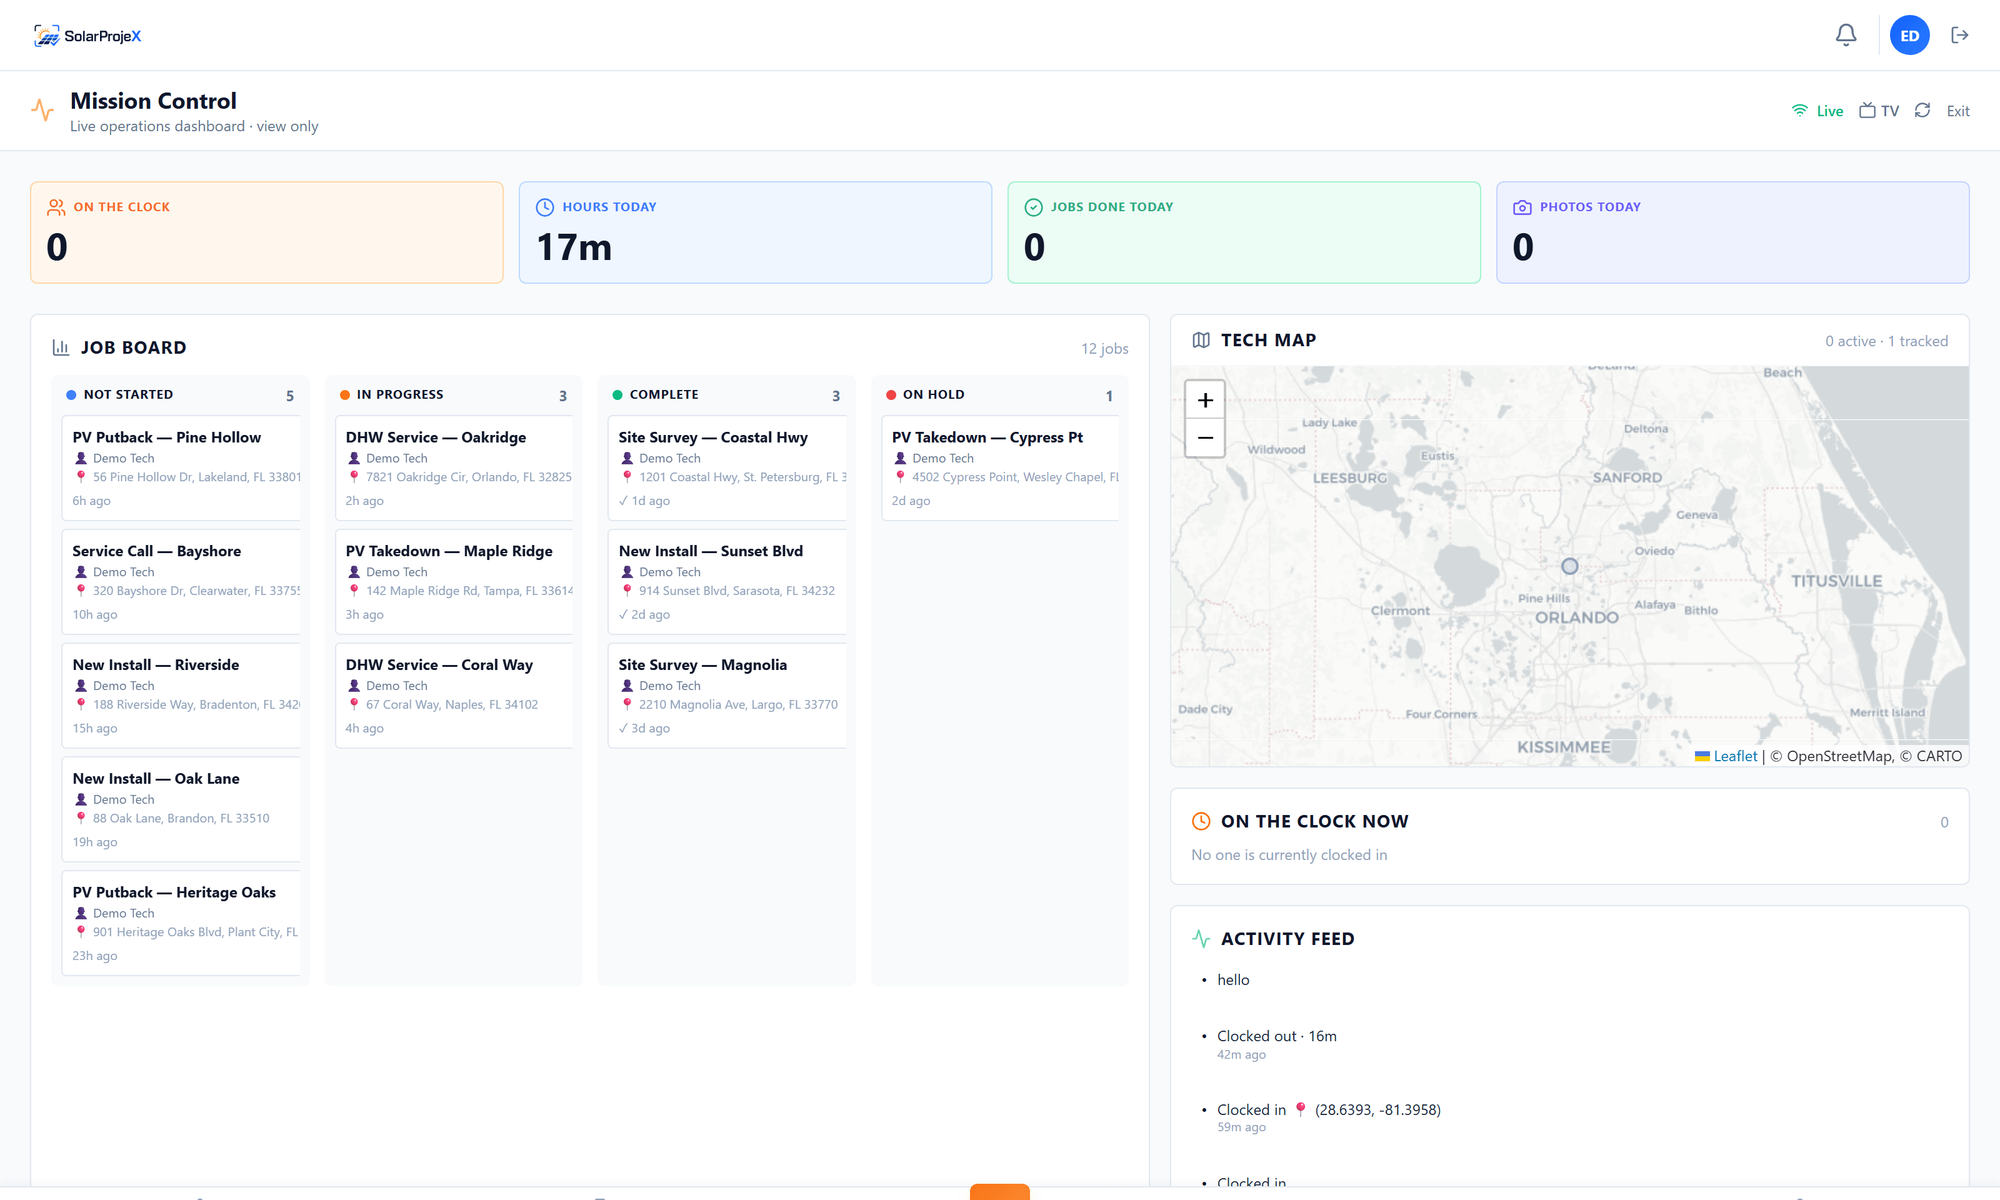The height and width of the screenshot is (1200, 2000).
Task: Exit Mission Control view
Action: coord(1958,111)
